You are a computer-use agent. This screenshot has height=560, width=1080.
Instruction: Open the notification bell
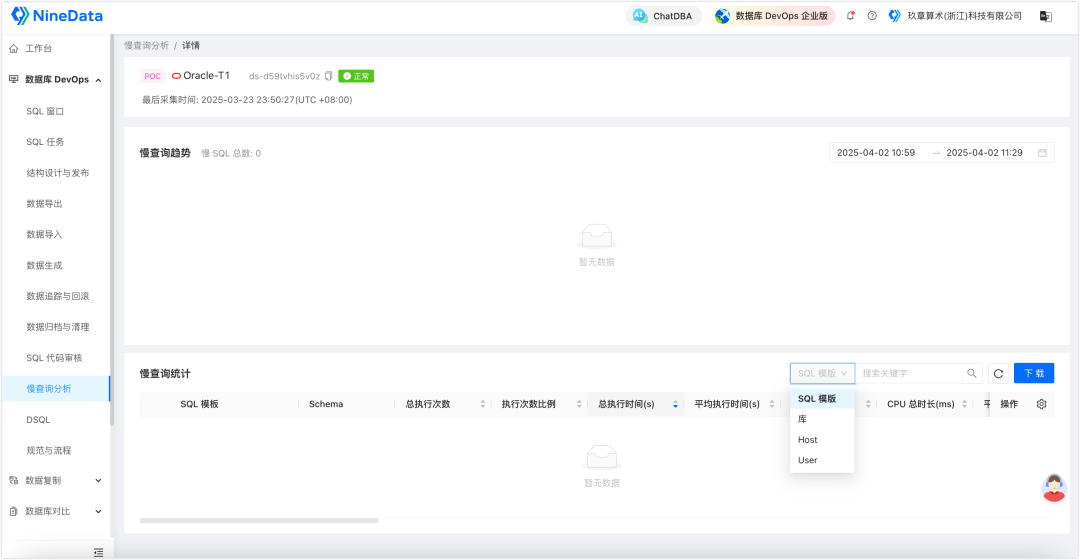[x=851, y=16]
